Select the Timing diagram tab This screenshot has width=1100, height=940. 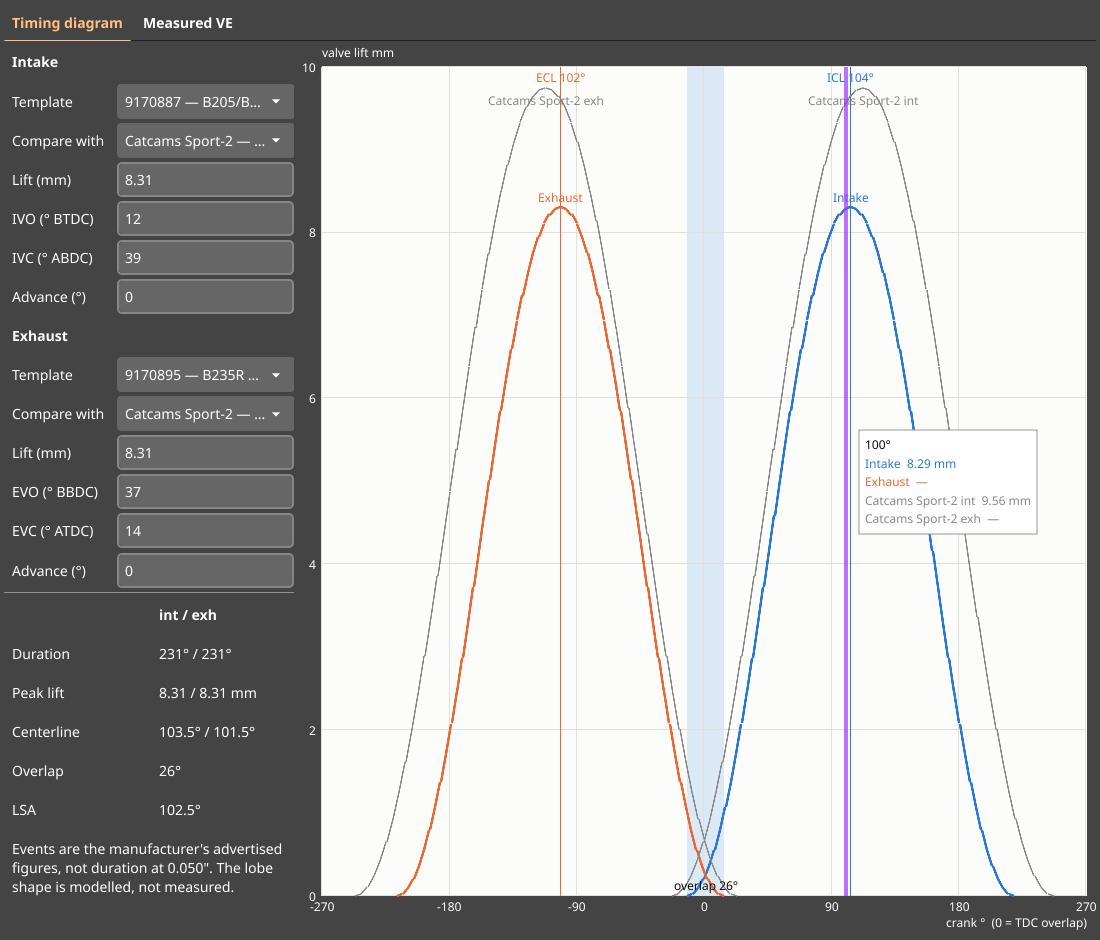[x=67, y=23]
